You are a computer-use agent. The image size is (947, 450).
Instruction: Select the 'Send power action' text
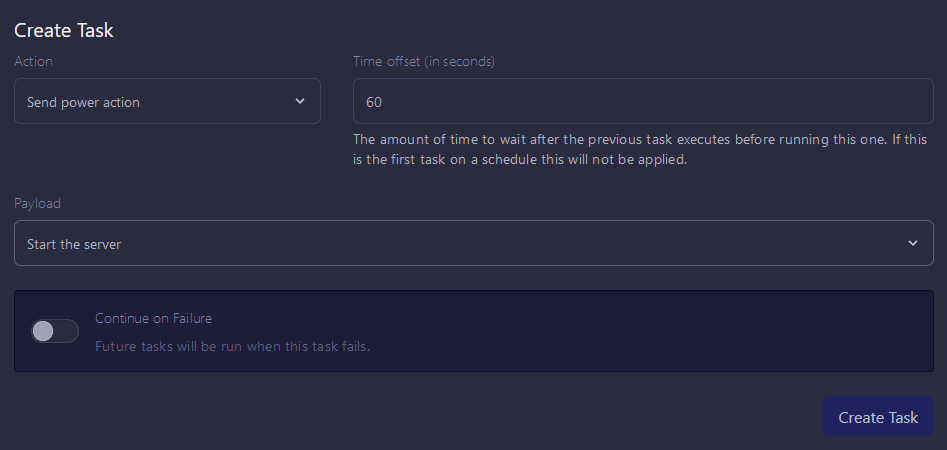coord(83,102)
